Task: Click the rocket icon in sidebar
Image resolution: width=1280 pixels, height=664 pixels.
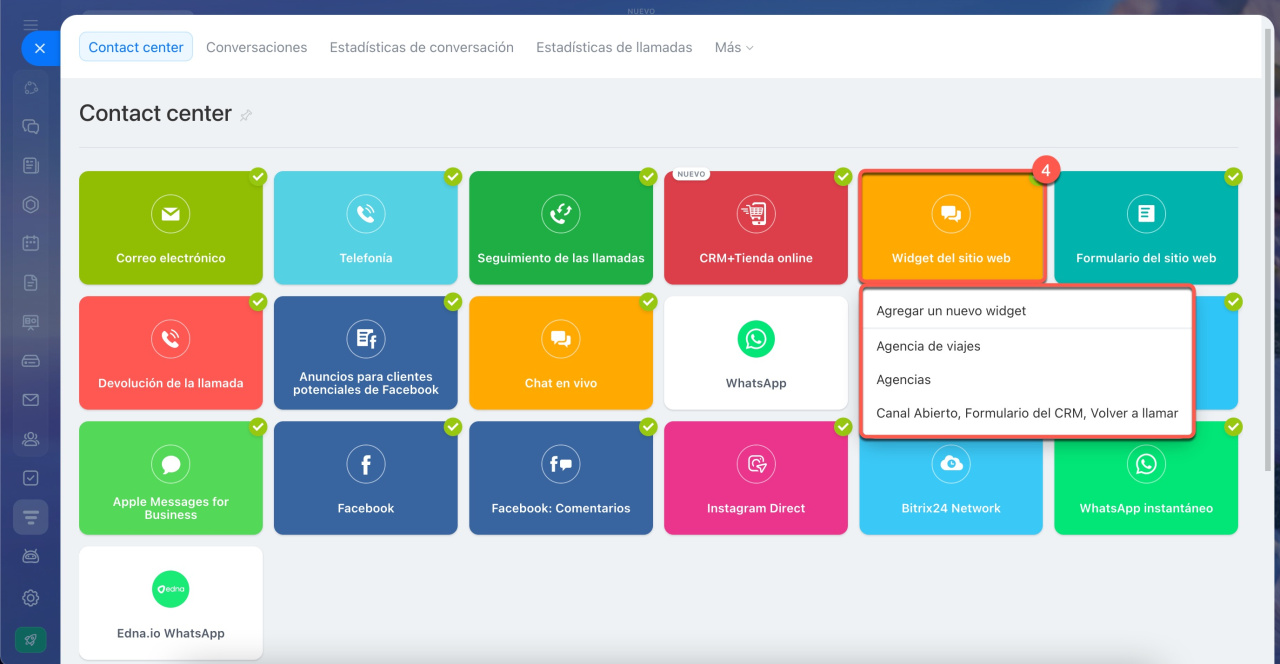Action: [x=31, y=640]
